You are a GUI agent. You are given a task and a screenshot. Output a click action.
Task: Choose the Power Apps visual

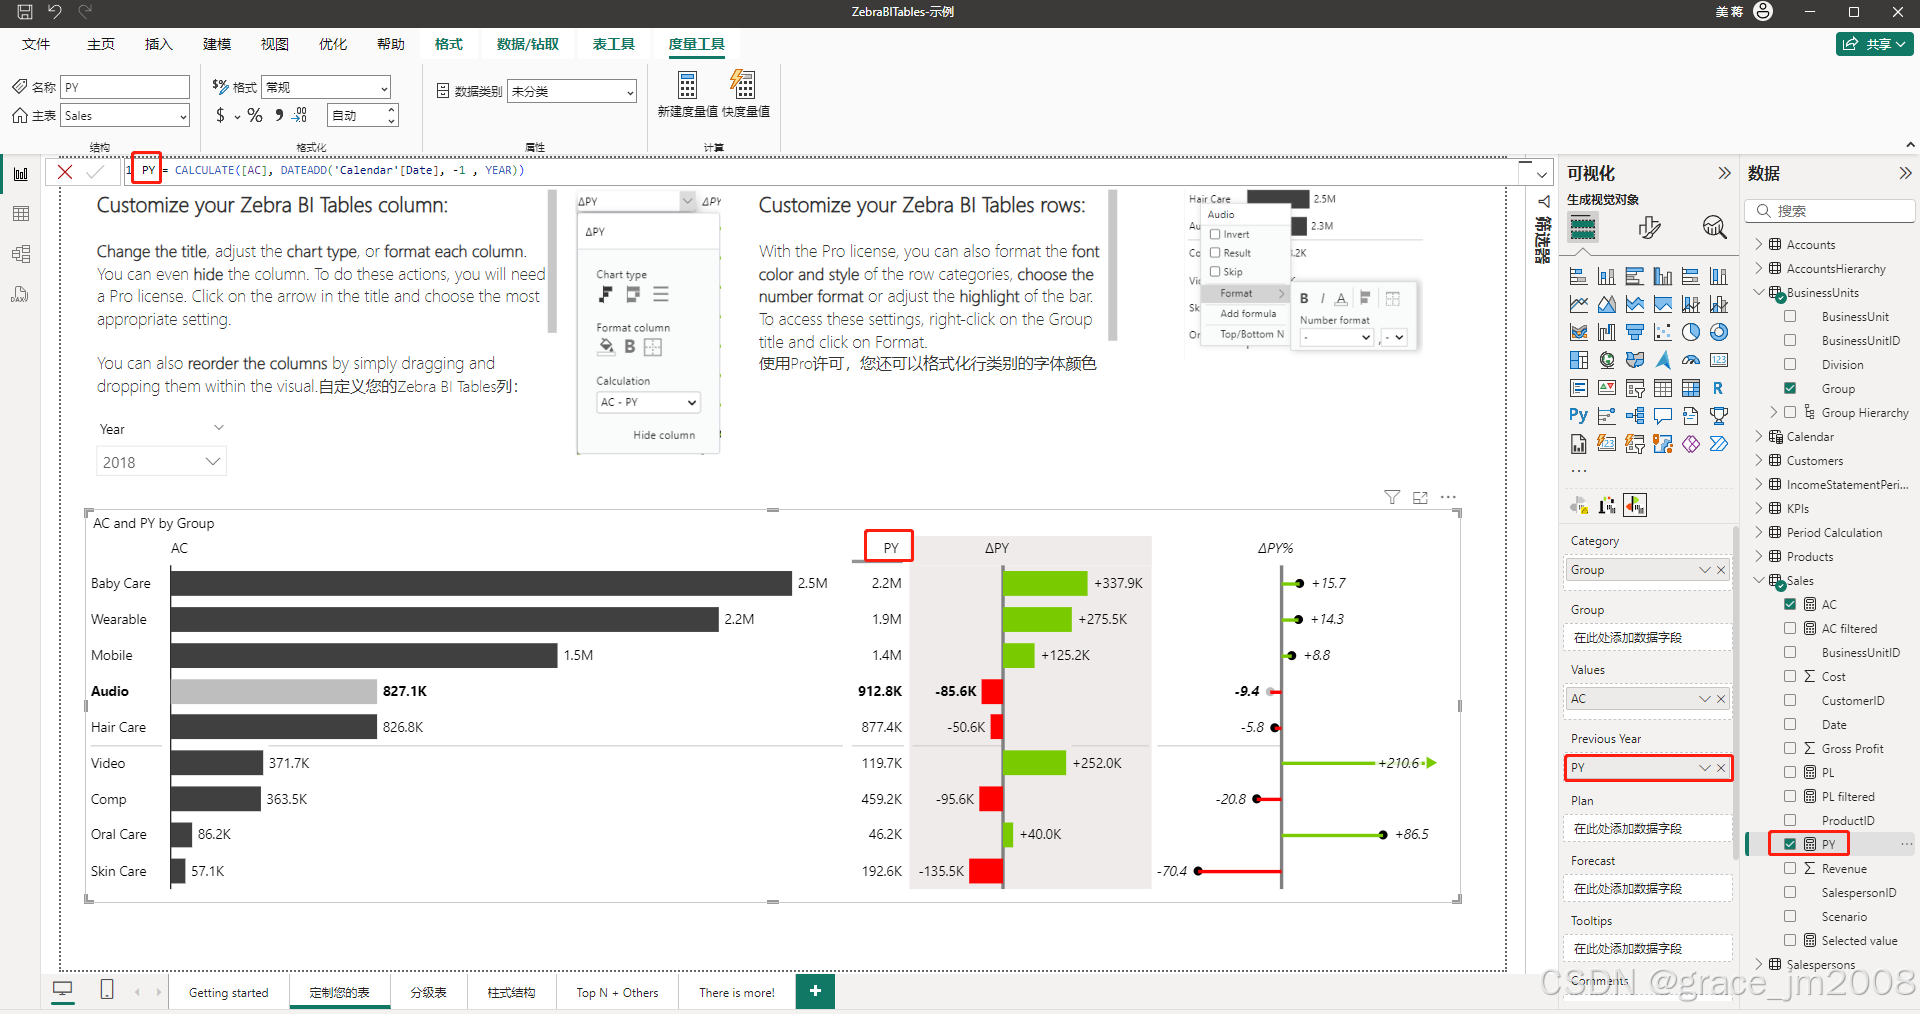coord(1691,444)
